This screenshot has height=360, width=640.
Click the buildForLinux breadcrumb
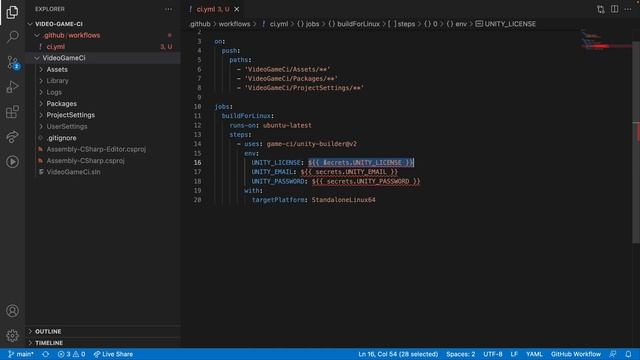[x=354, y=24]
